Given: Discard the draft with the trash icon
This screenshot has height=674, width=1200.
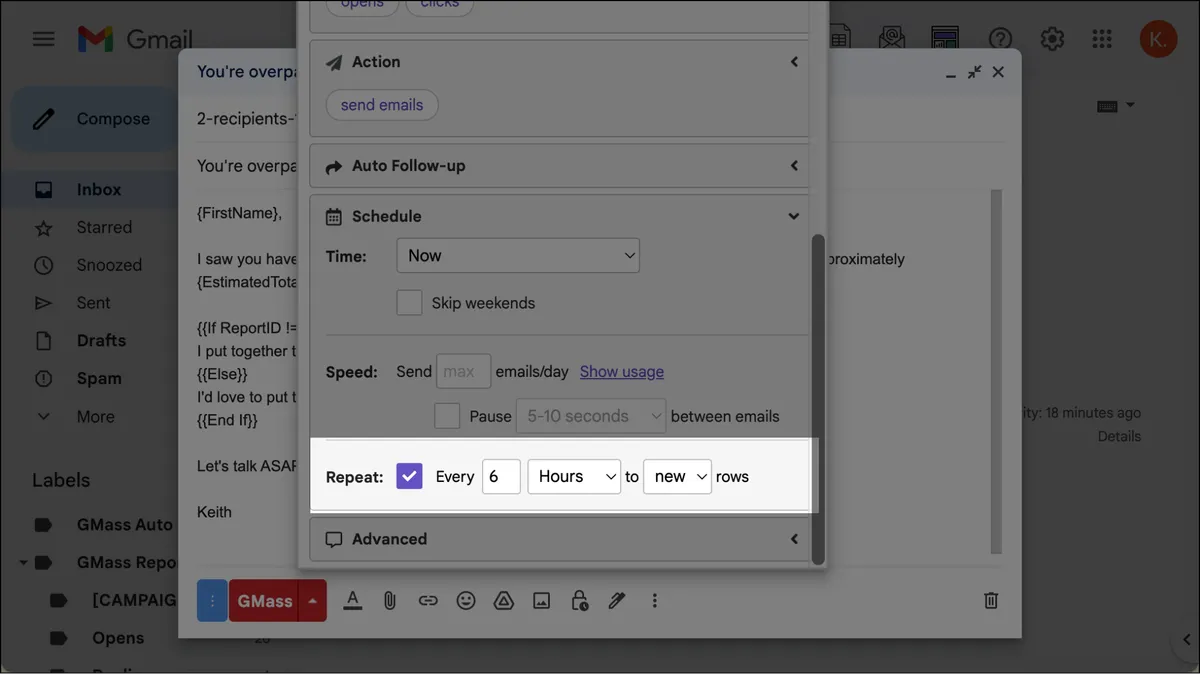Looking at the screenshot, I should coord(991,600).
